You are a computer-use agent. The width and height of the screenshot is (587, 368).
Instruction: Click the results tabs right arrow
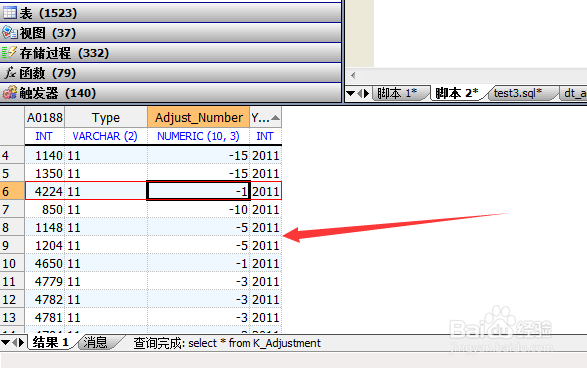(21, 342)
